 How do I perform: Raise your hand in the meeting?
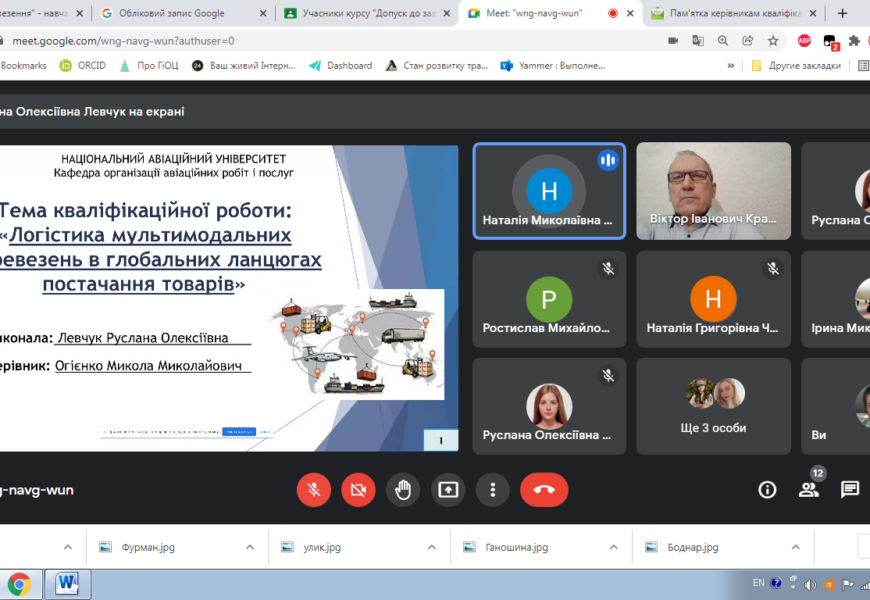coord(403,490)
